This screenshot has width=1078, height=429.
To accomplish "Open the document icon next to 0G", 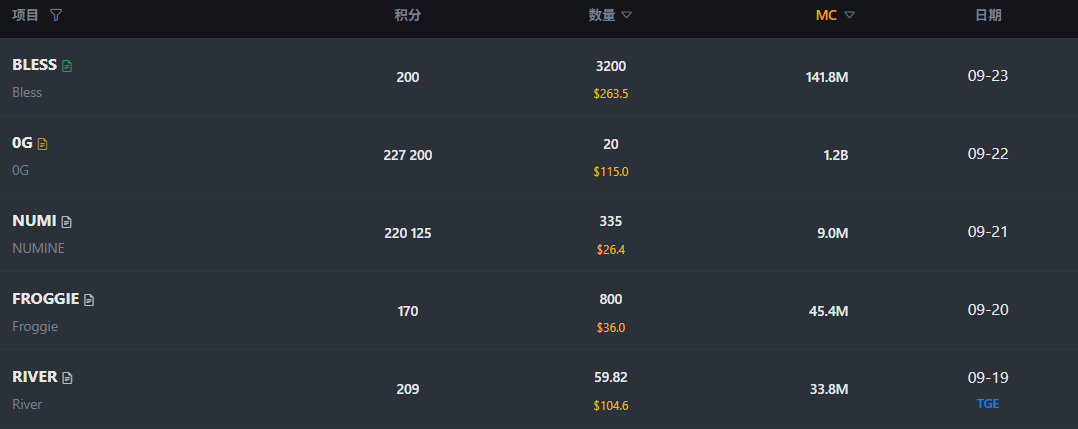I will [42, 144].
